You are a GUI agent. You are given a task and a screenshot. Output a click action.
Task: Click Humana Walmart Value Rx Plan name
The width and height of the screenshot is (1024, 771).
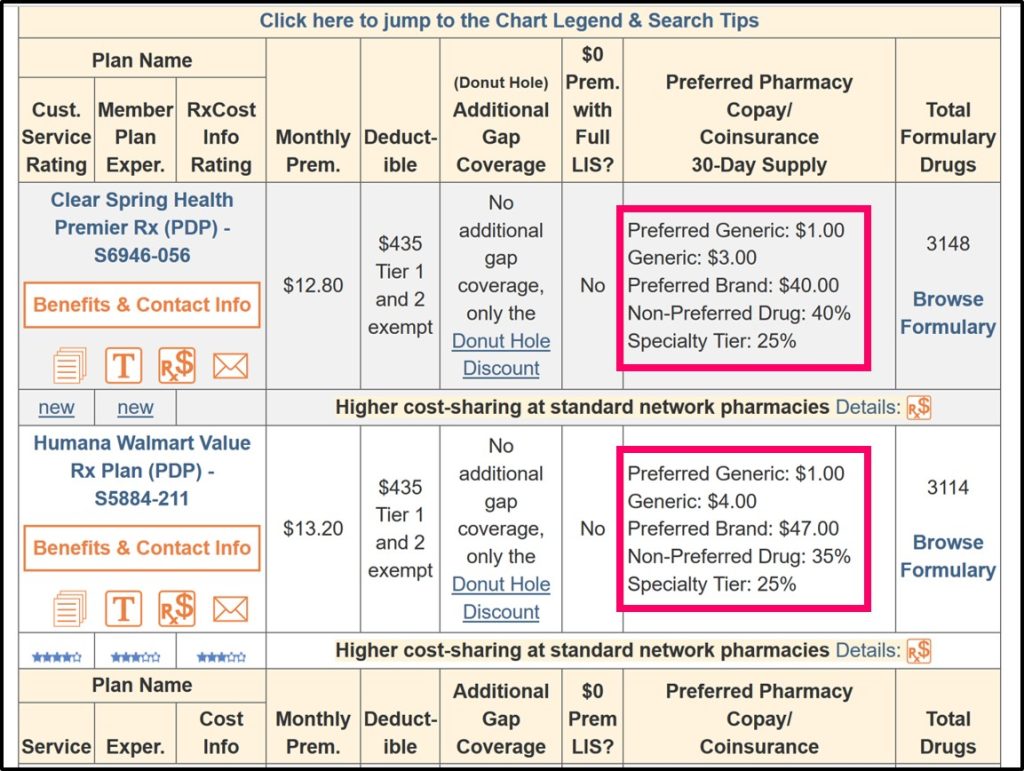click(142, 470)
